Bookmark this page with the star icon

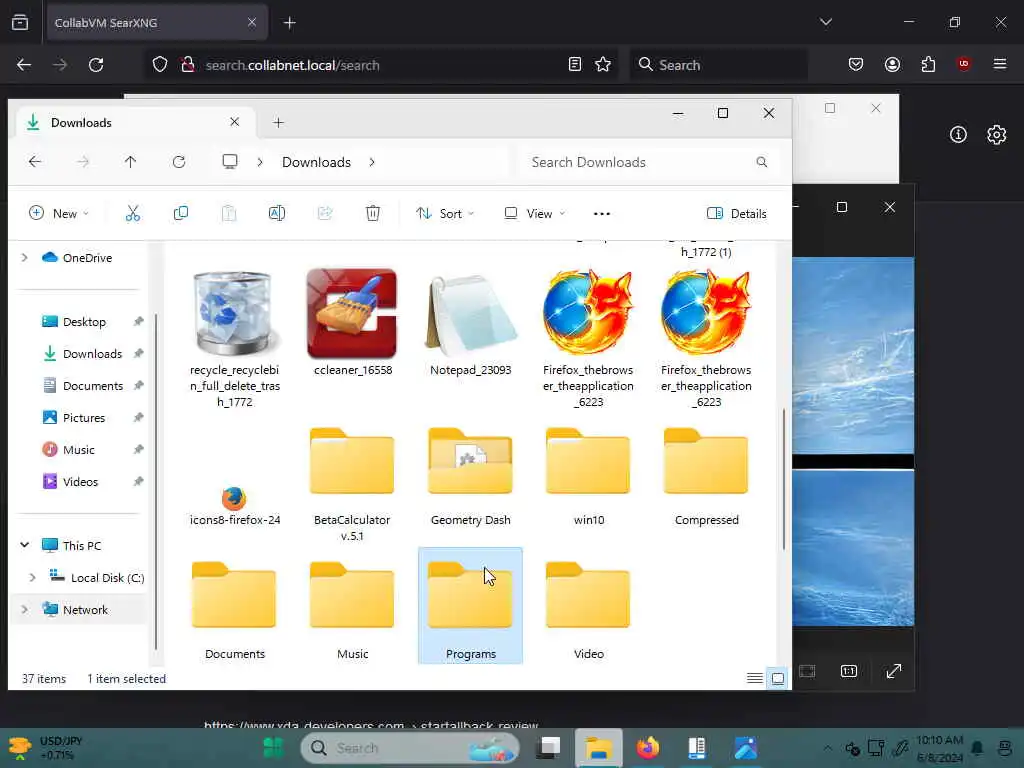(x=603, y=65)
